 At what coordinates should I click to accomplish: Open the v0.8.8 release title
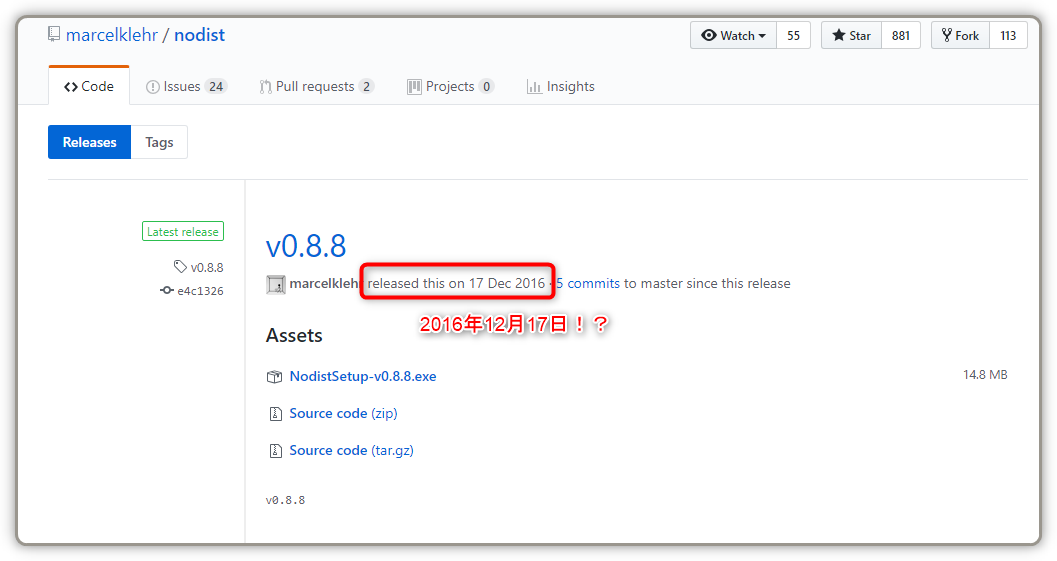point(306,246)
